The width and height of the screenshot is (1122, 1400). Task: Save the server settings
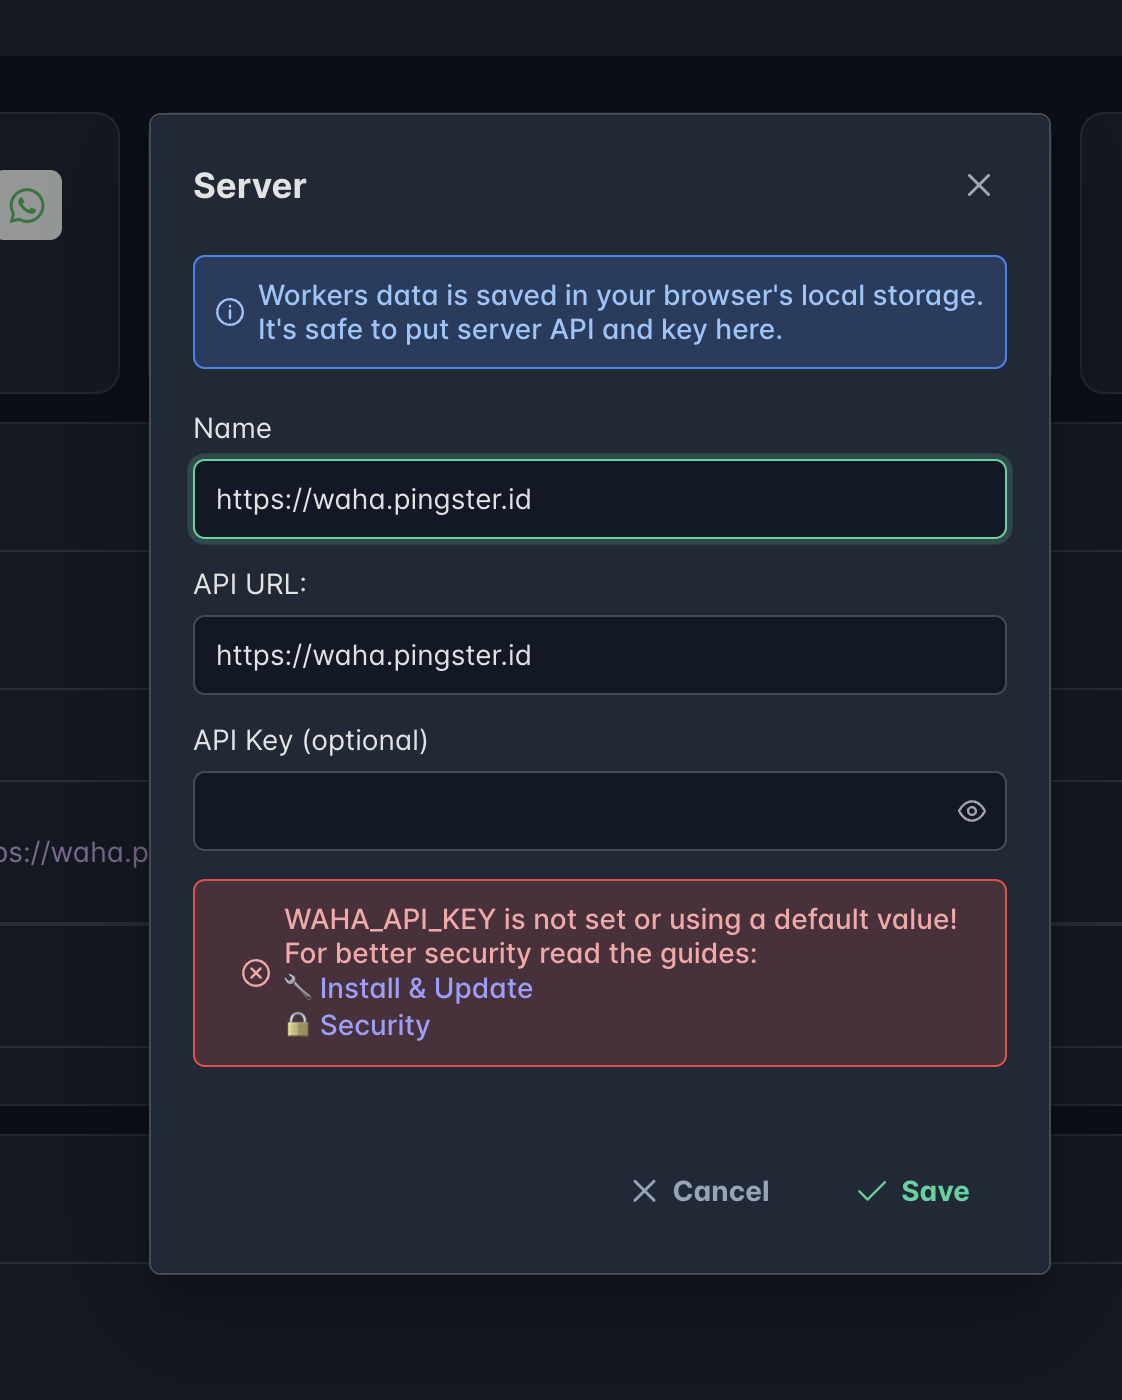[x=934, y=1191]
